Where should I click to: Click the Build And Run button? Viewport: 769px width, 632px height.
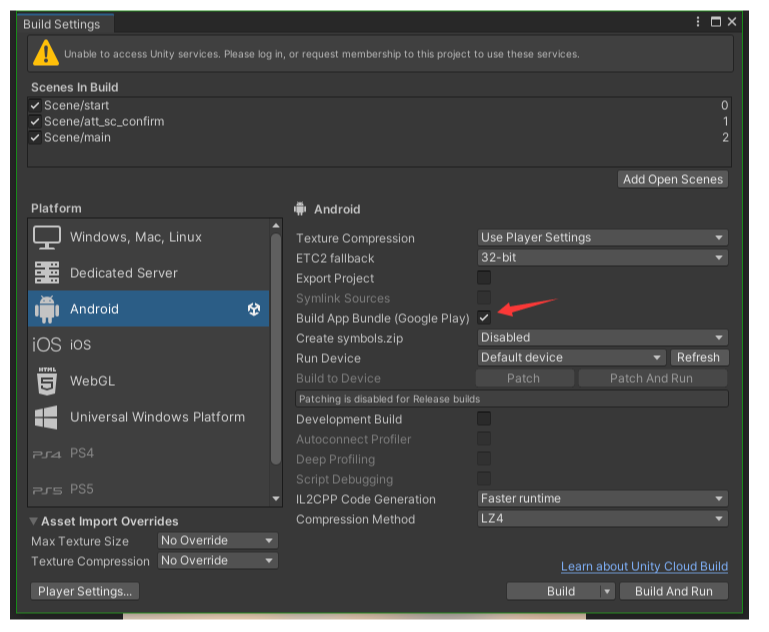click(x=674, y=592)
